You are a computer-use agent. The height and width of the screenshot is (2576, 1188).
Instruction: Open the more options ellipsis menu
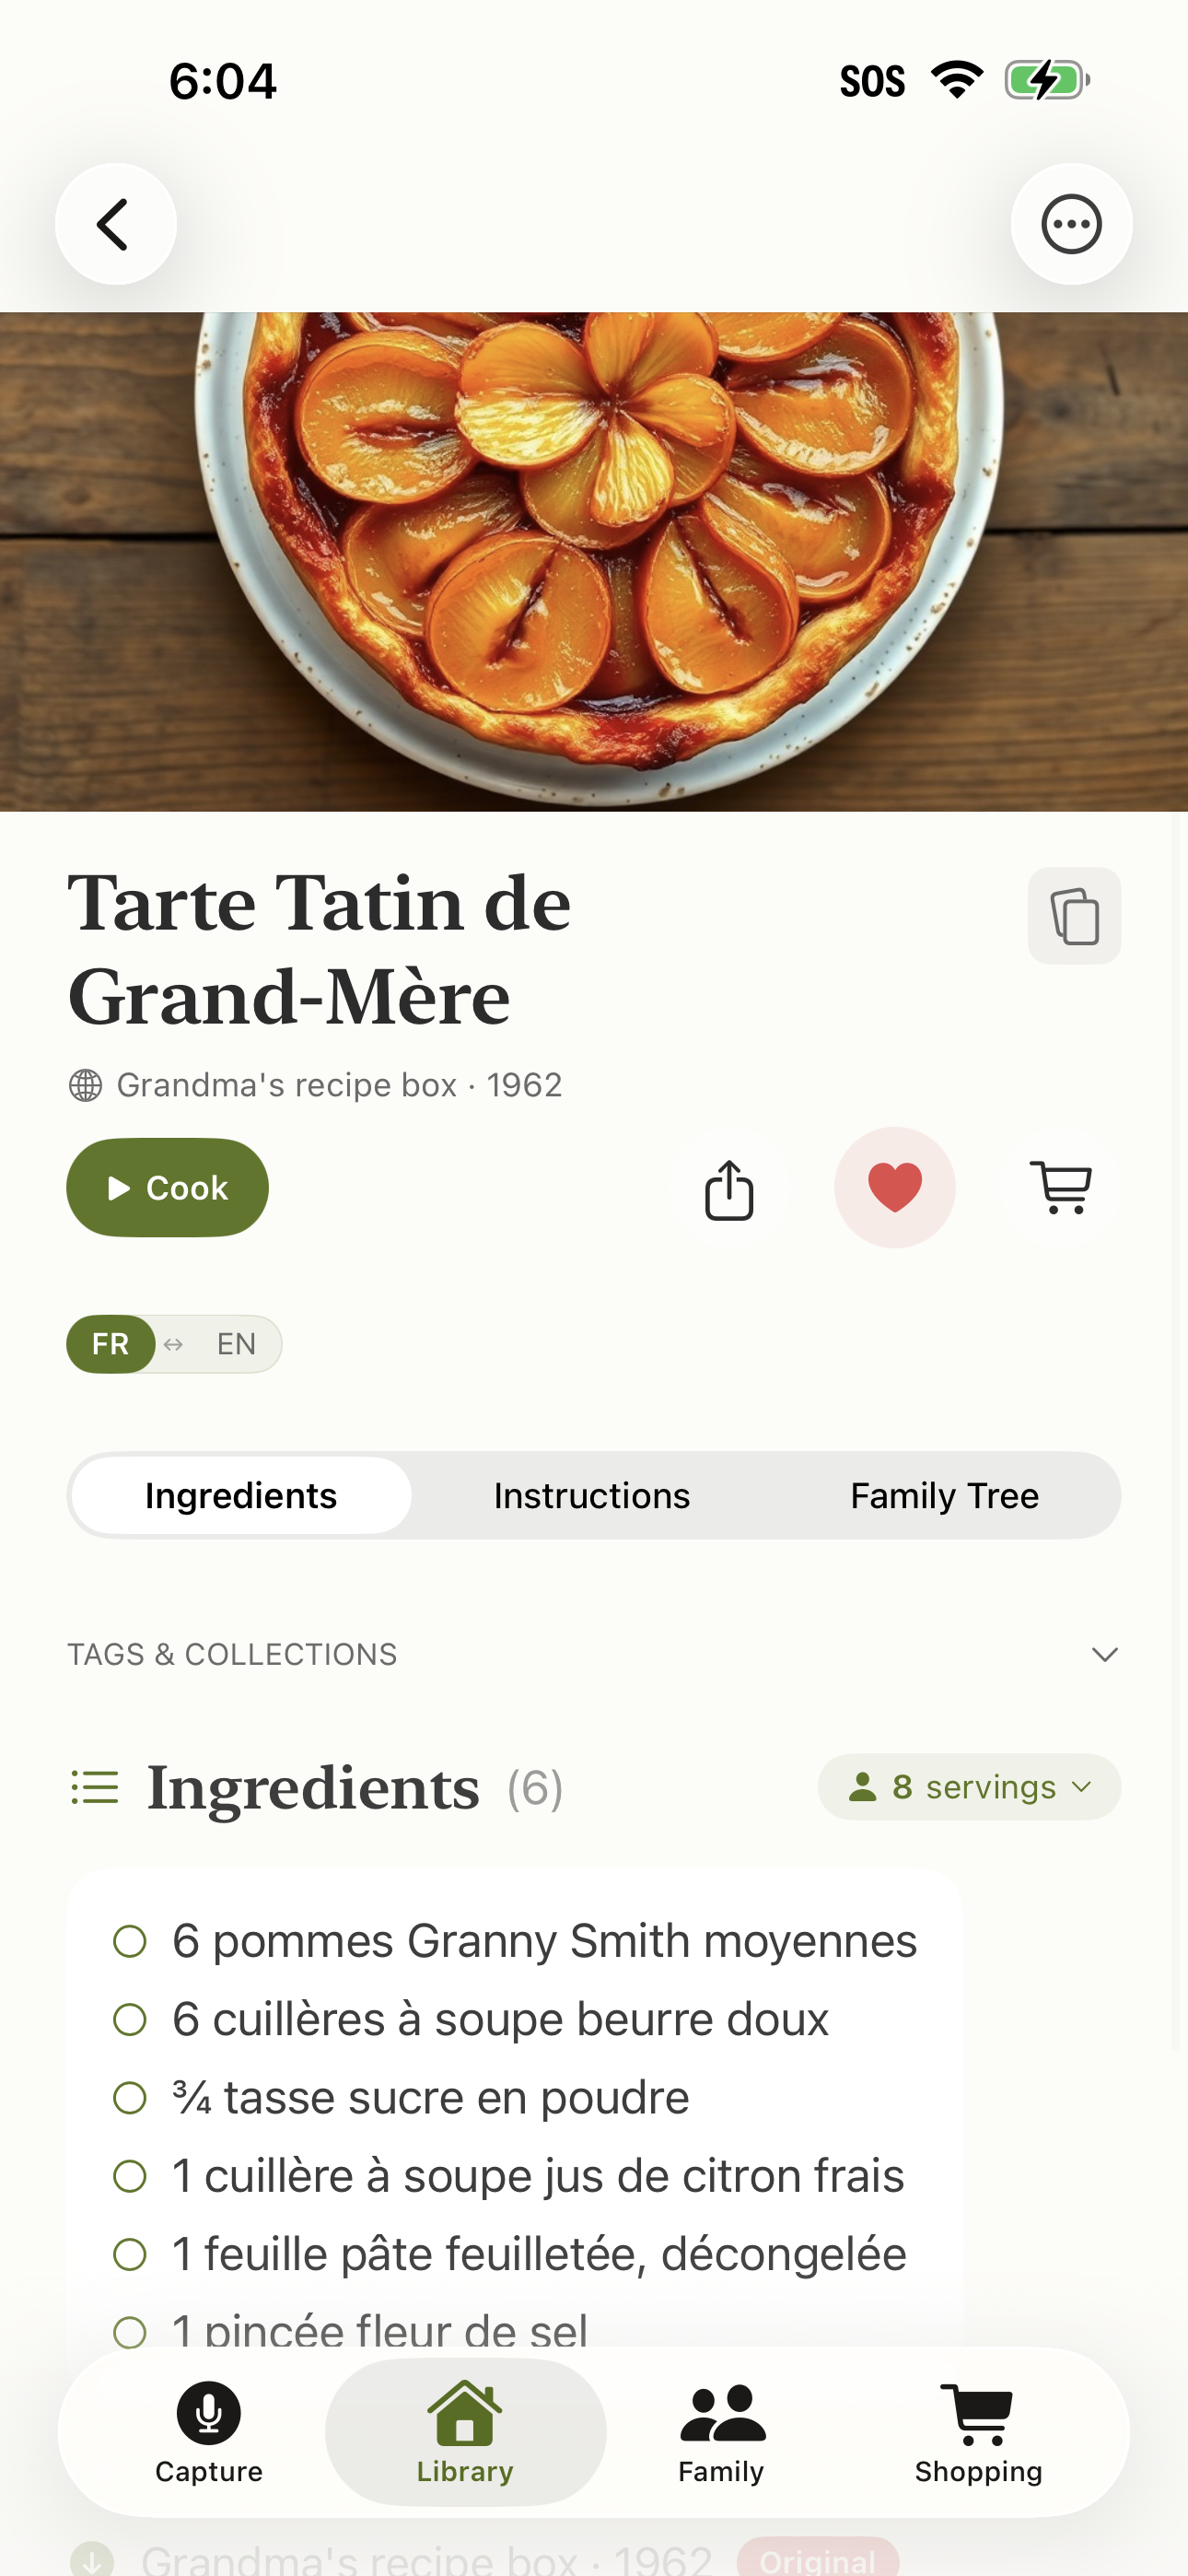1071,223
